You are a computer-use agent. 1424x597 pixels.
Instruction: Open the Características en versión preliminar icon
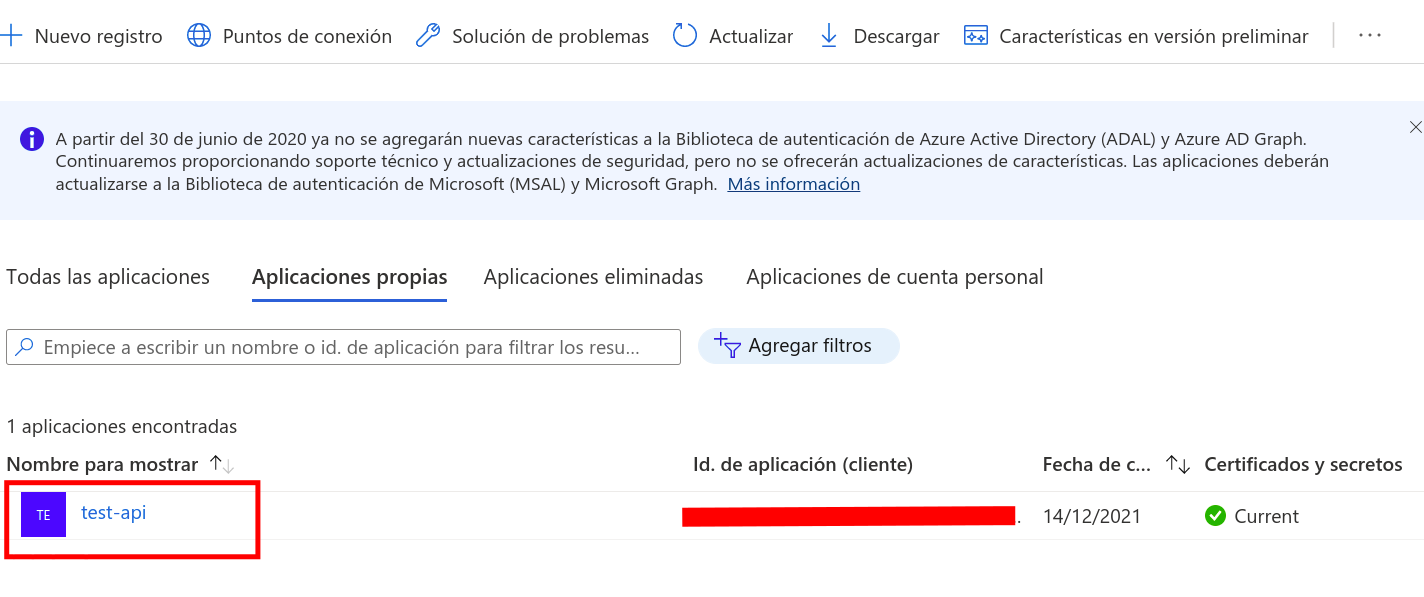(x=975, y=36)
